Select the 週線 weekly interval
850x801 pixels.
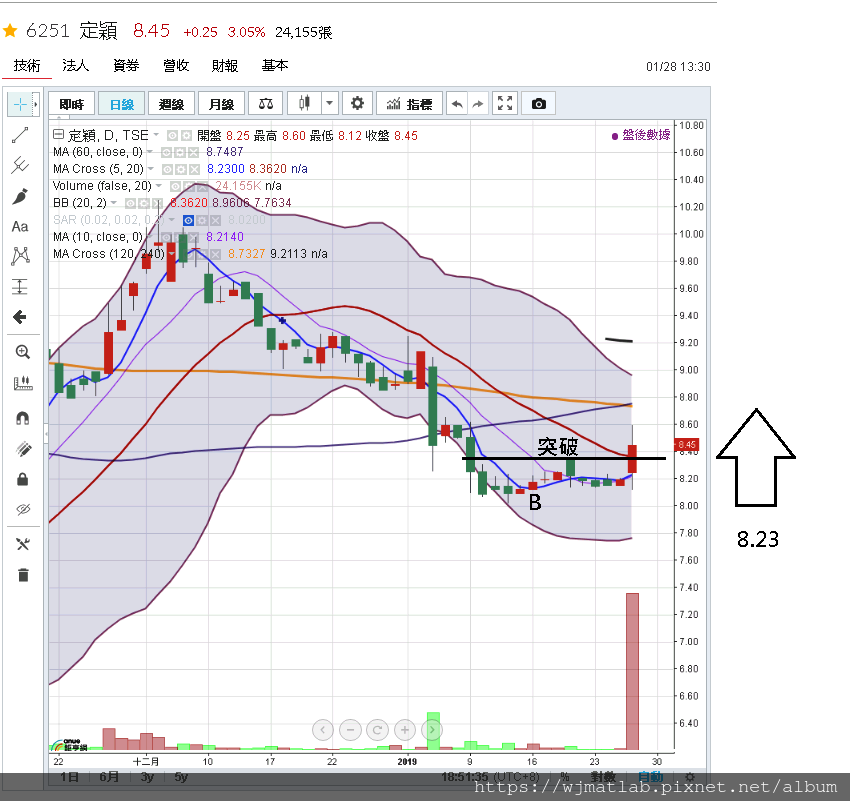click(171, 104)
